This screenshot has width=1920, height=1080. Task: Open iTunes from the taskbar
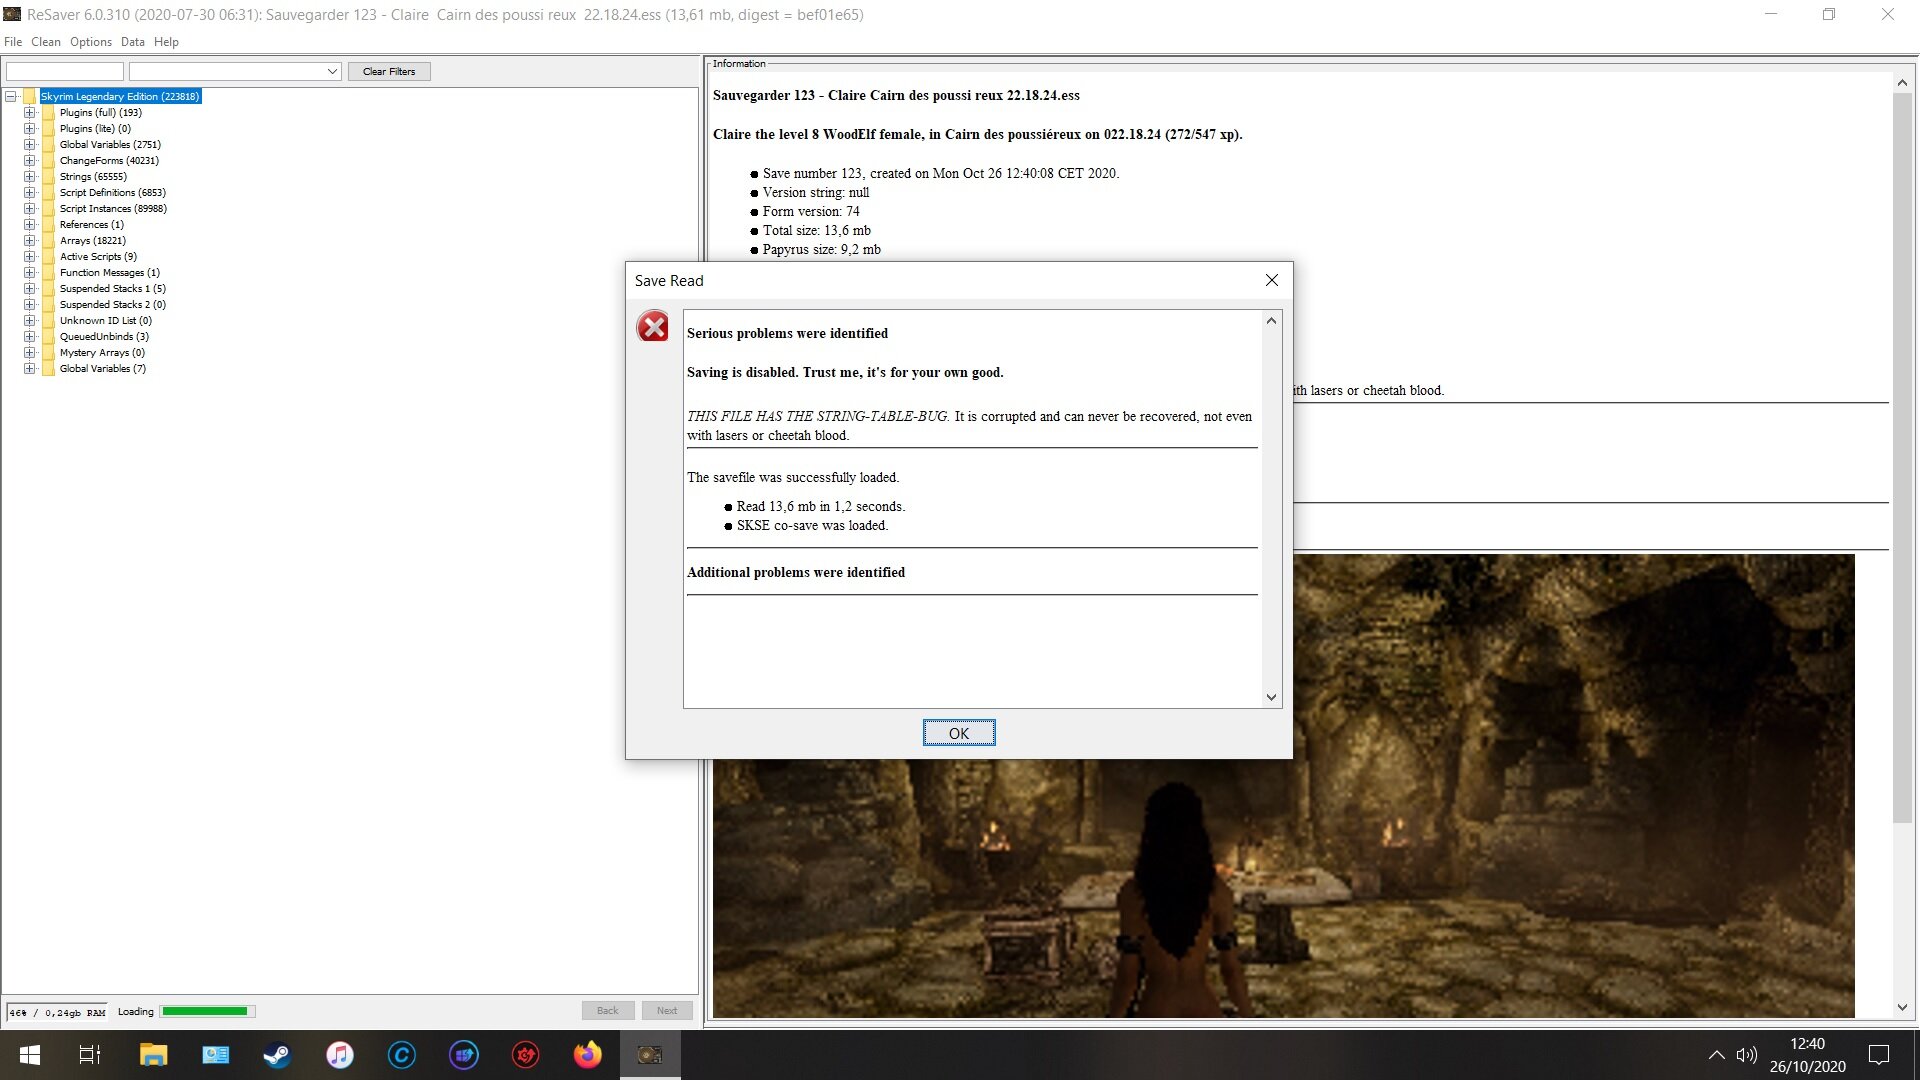click(340, 1055)
